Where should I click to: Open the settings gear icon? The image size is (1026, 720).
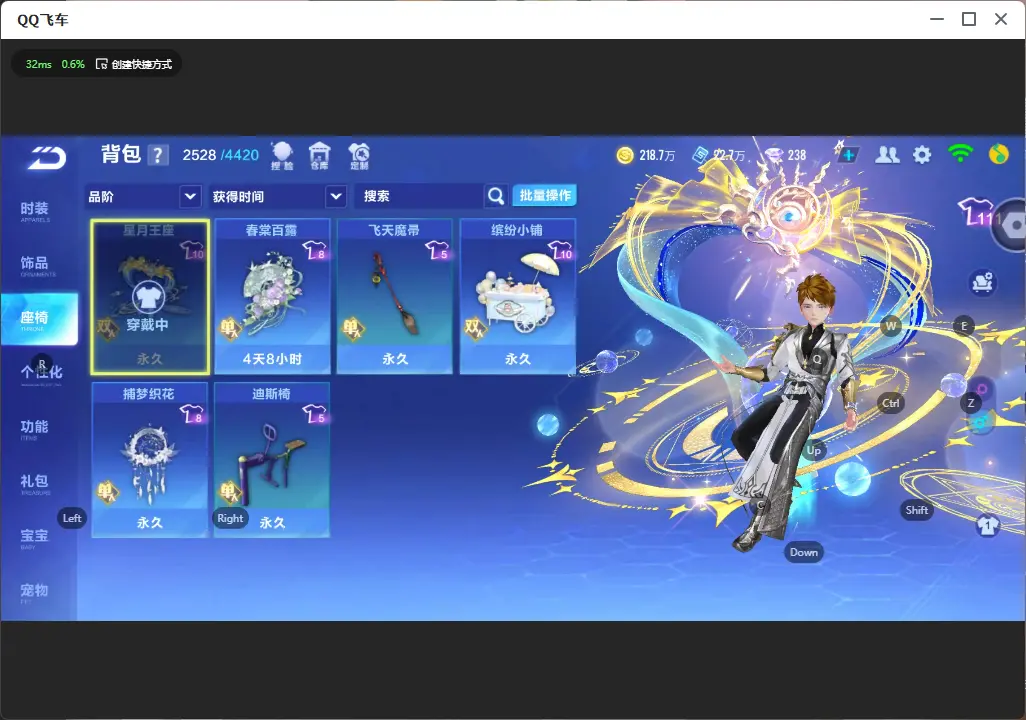(922, 155)
